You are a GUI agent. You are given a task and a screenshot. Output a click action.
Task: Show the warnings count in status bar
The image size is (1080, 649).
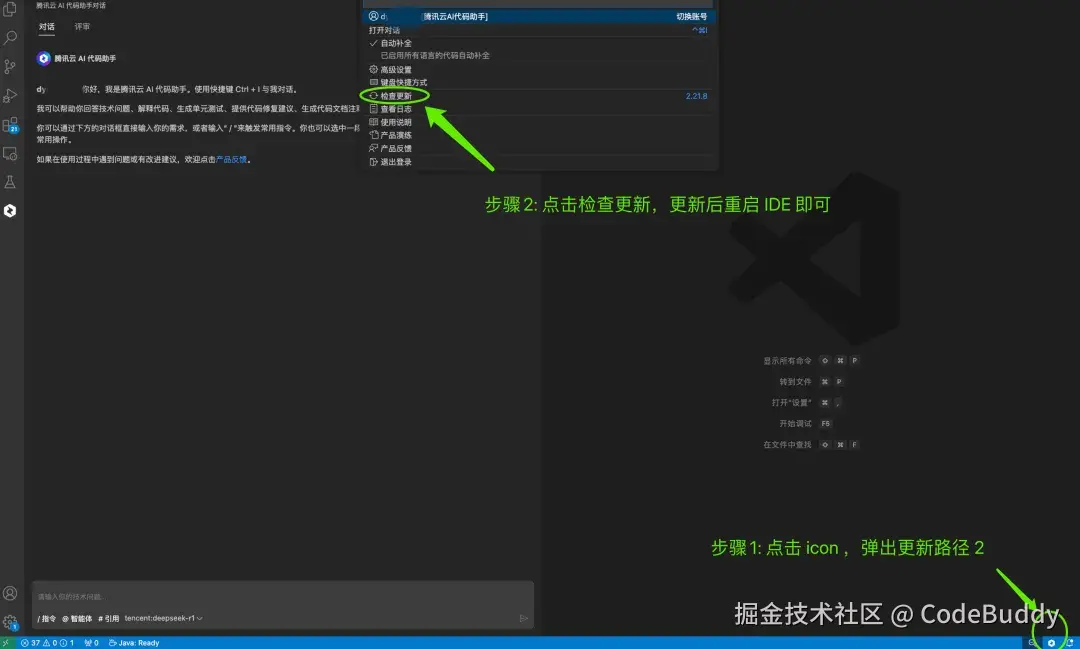(x=50, y=643)
